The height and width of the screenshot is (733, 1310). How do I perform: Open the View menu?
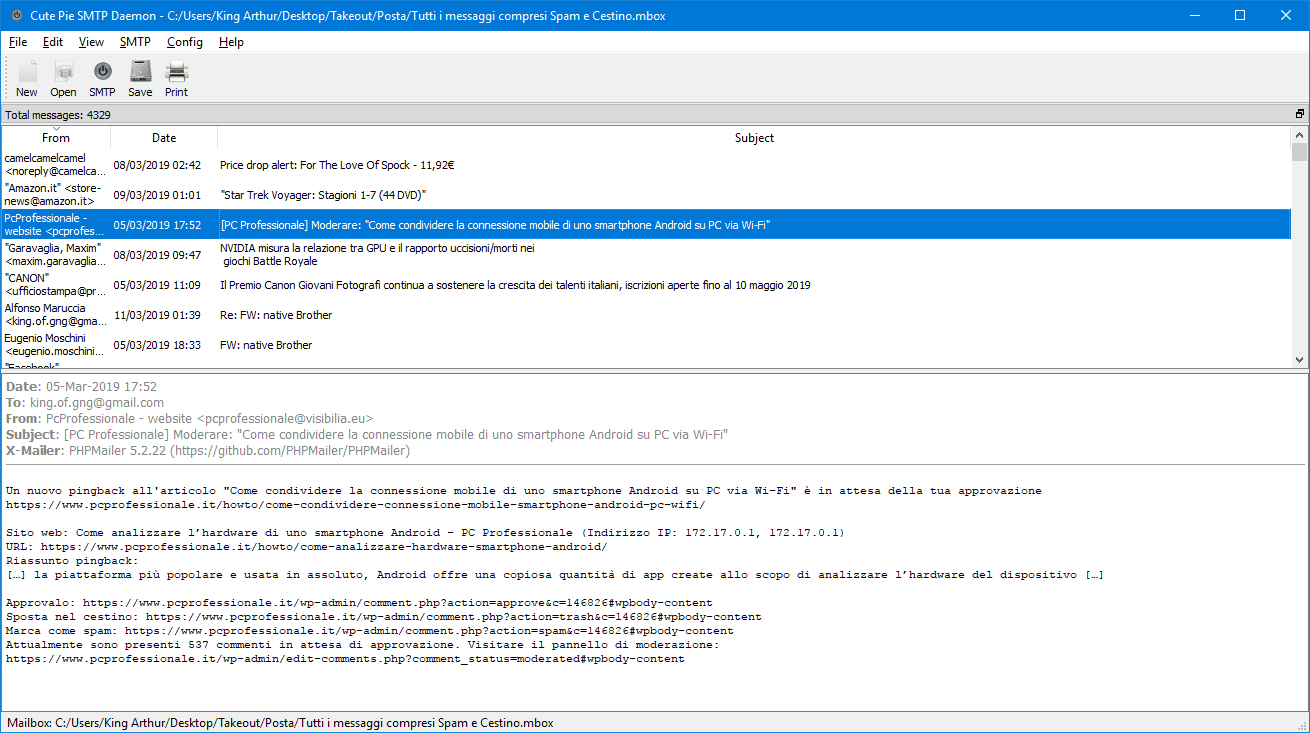pyautogui.click(x=91, y=42)
